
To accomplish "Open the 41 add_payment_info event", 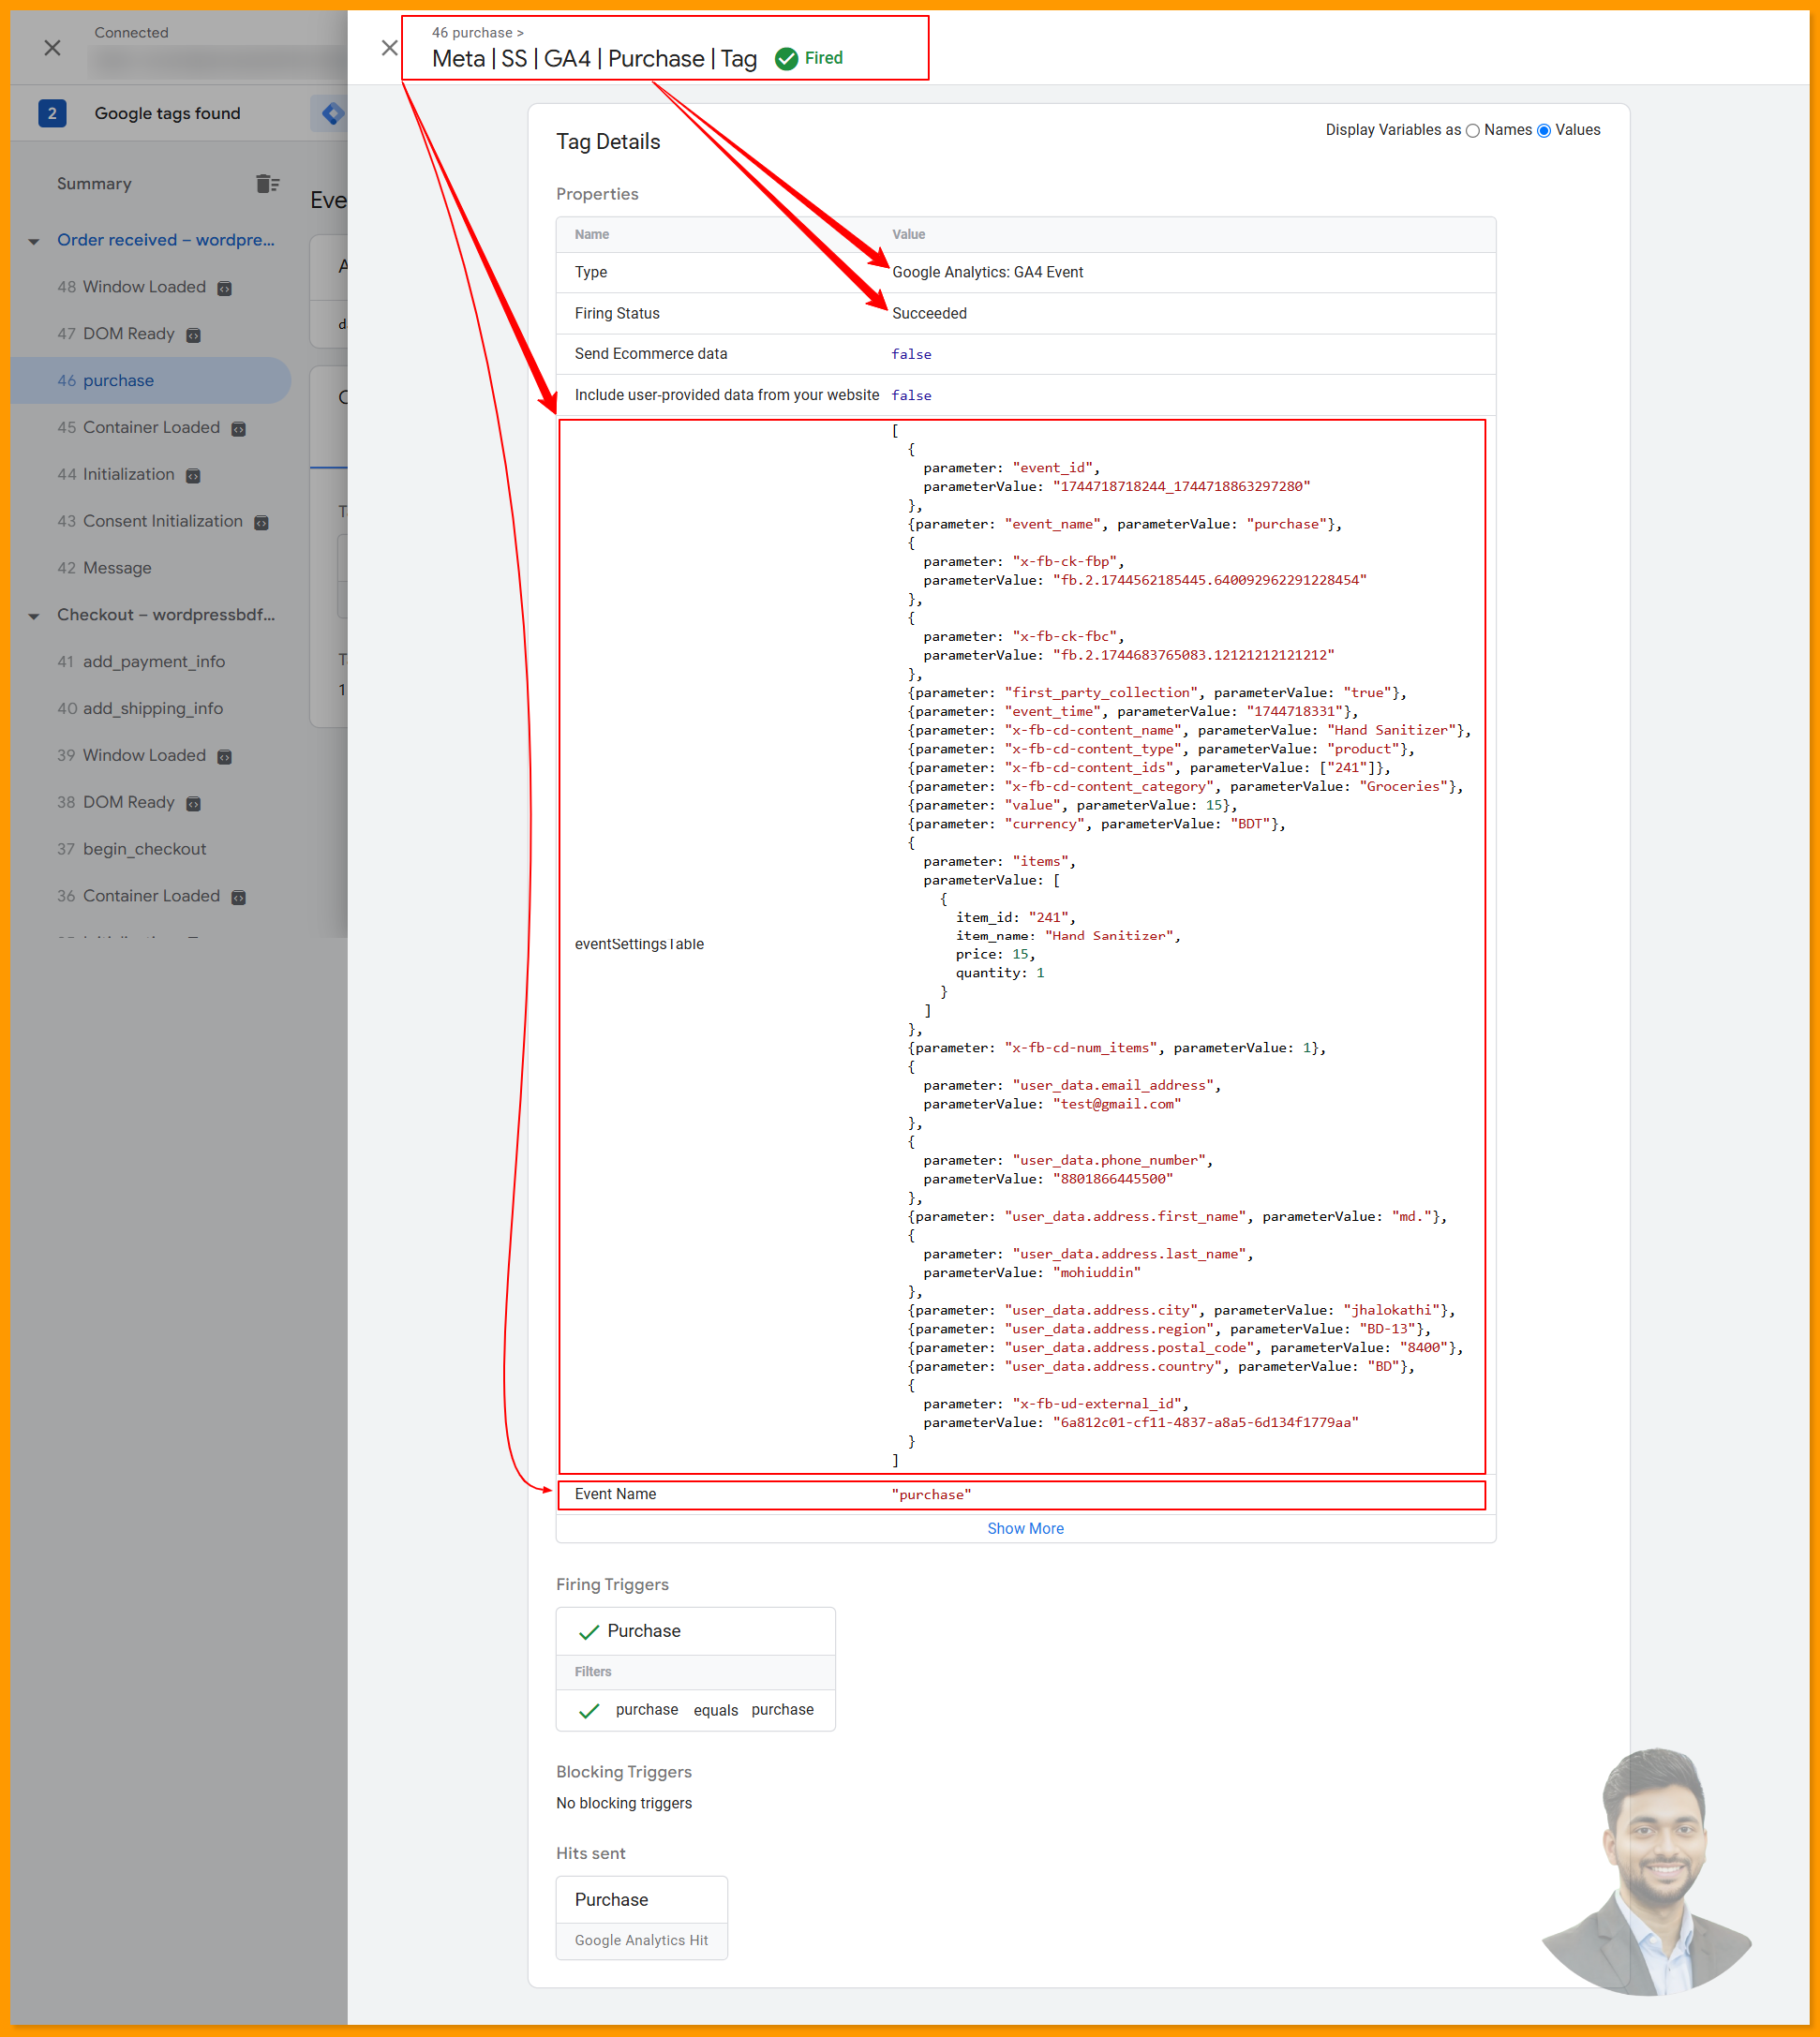I will pos(154,662).
